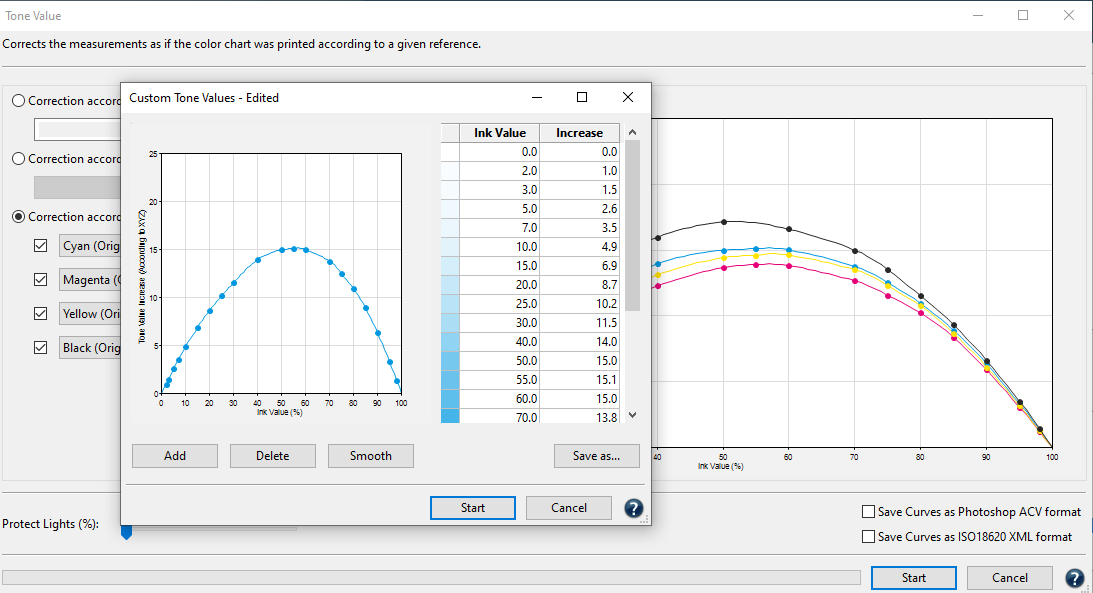
Task: Click the Magenta channel button
Action: [x=90, y=279]
